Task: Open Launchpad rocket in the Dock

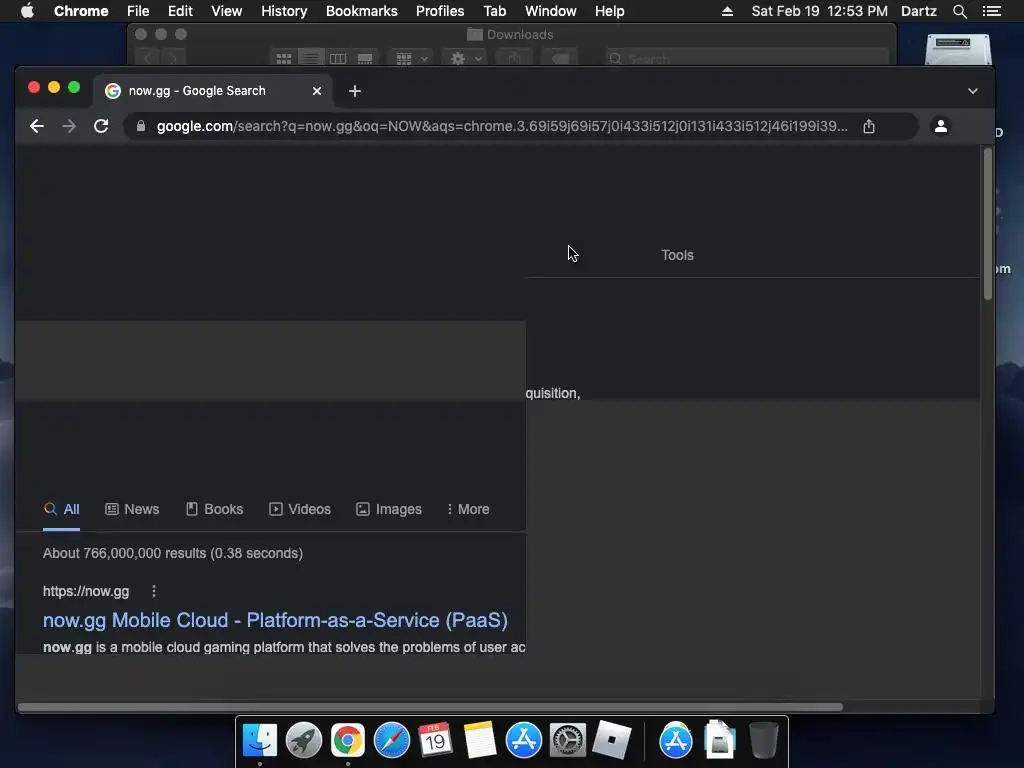Action: tap(304, 741)
